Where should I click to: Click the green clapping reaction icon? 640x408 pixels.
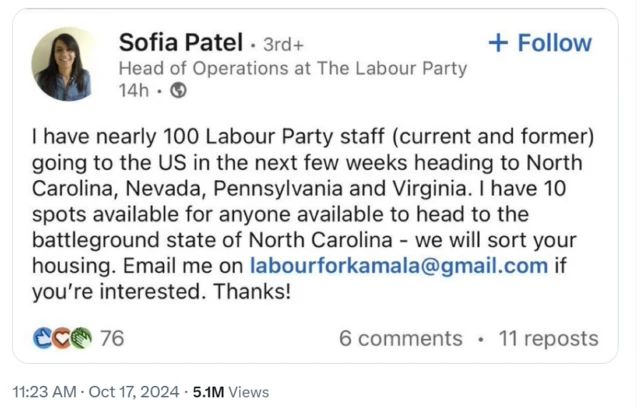(x=82, y=338)
